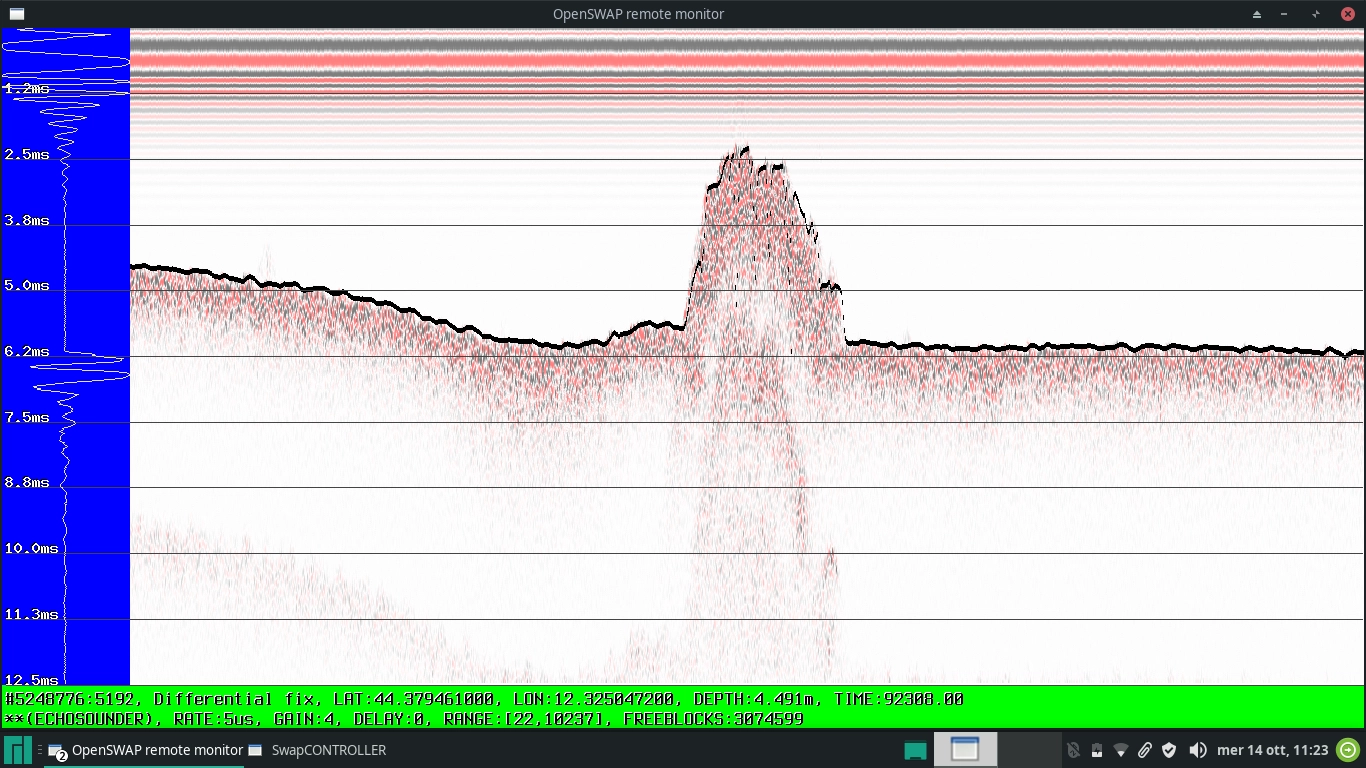Image resolution: width=1366 pixels, height=768 pixels.
Task: Open the Manjaro application menu
Action: (x=18, y=750)
